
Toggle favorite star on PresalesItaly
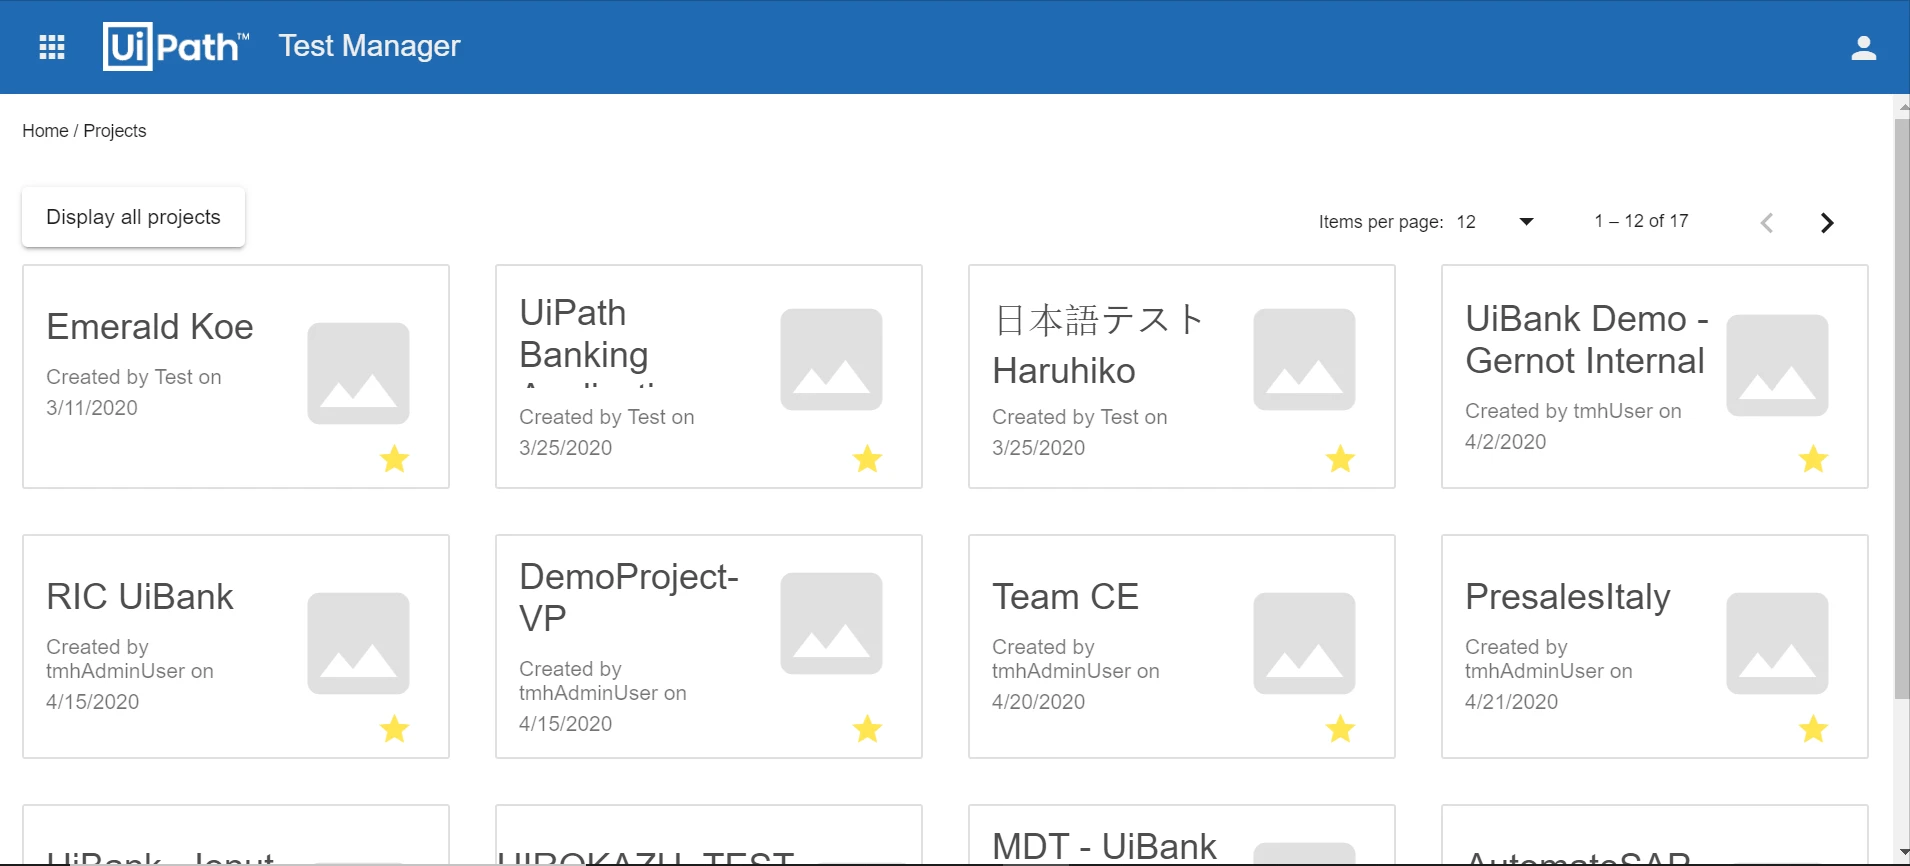tap(1814, 729)
